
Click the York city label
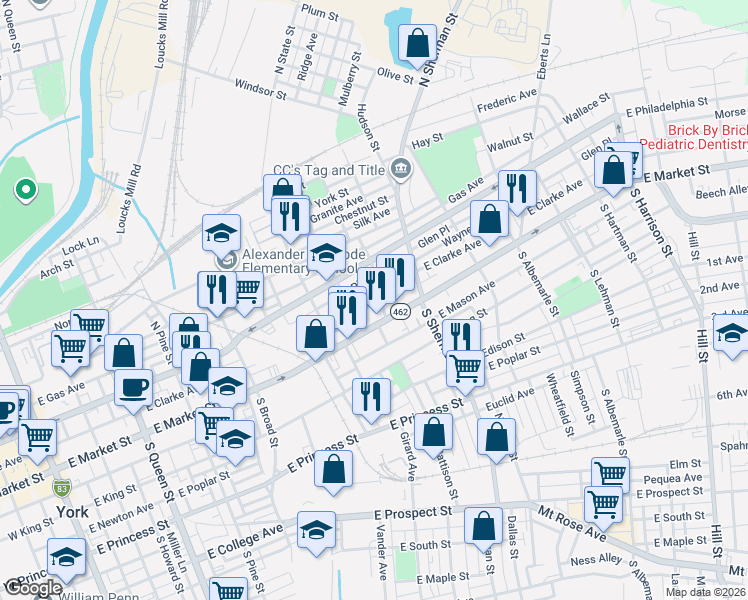click(73, 512)
